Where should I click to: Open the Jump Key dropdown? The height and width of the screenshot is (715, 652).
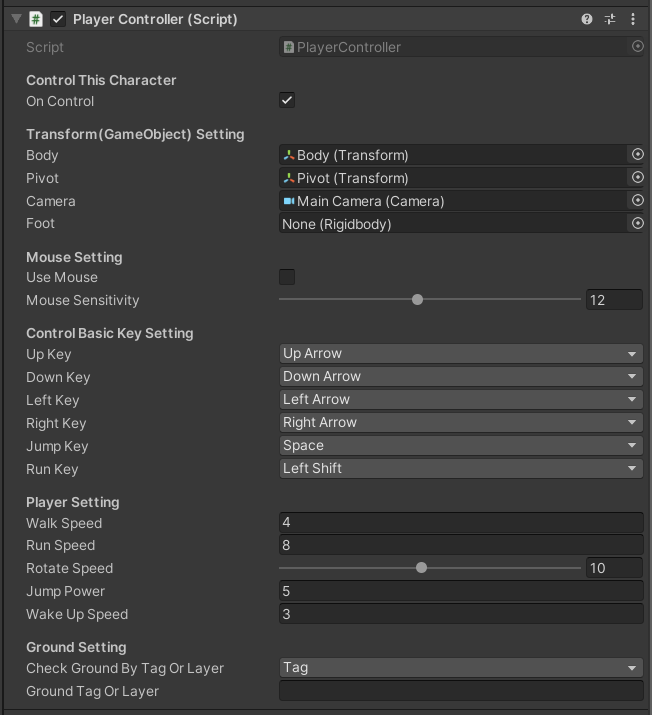[460, 446]
